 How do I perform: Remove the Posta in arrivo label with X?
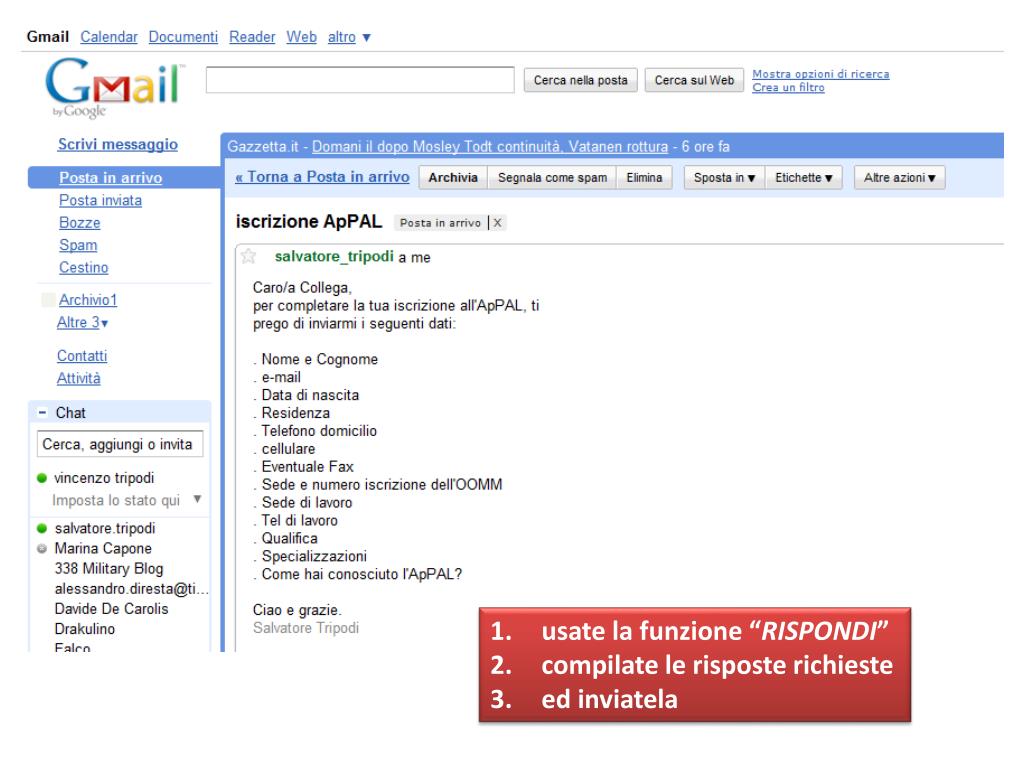pos(498,223)
